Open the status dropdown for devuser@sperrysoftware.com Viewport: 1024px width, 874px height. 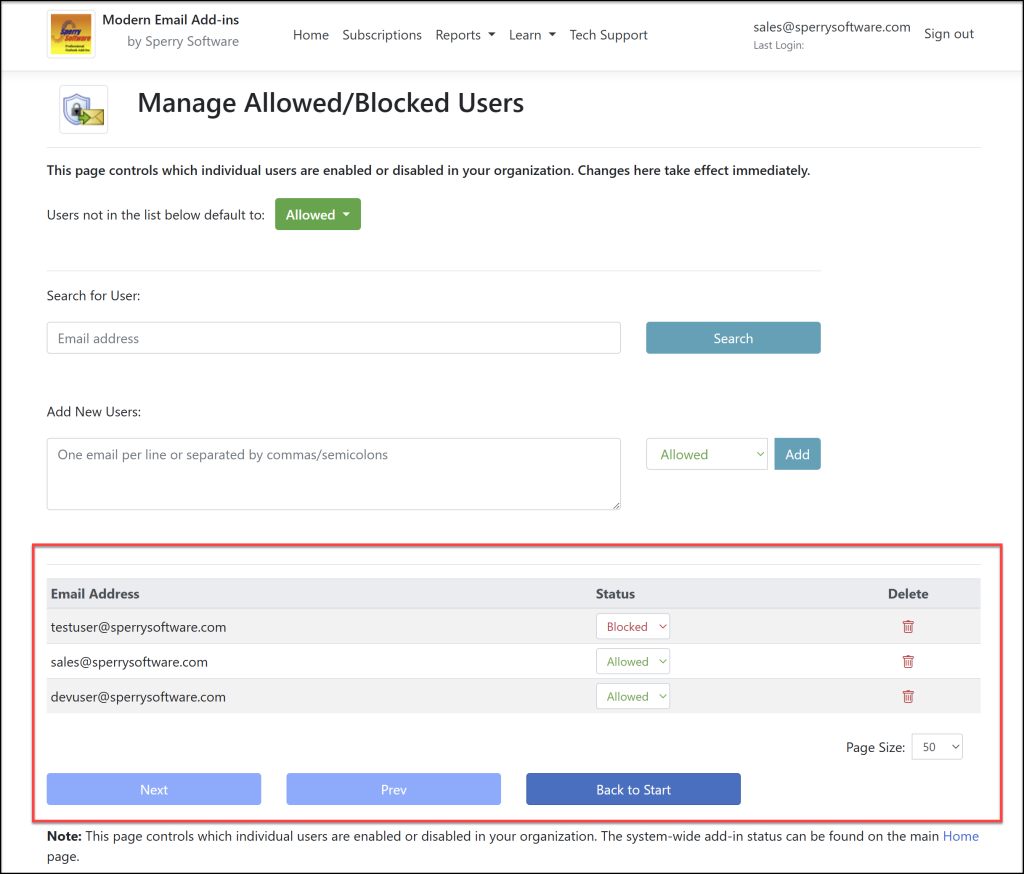coord(632,696)
